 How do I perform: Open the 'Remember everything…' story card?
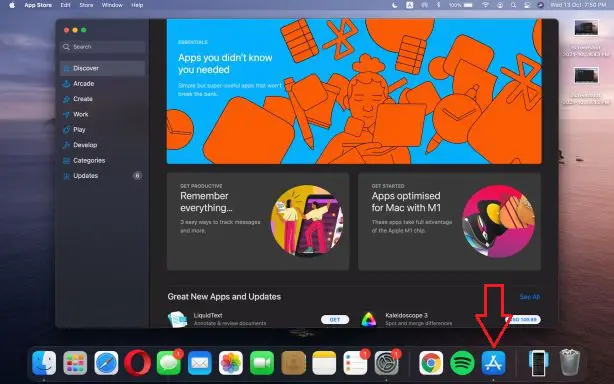click(x=258, y=222)
